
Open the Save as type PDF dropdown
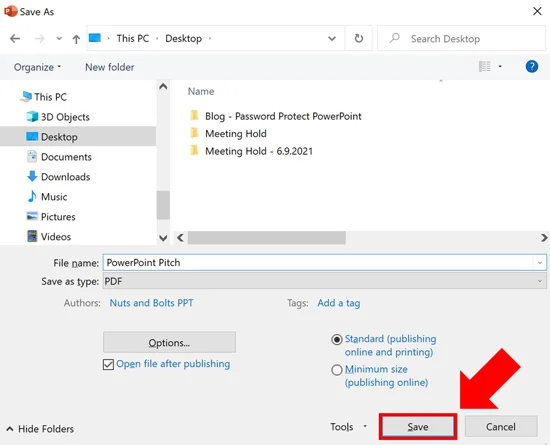pos(324,281)
